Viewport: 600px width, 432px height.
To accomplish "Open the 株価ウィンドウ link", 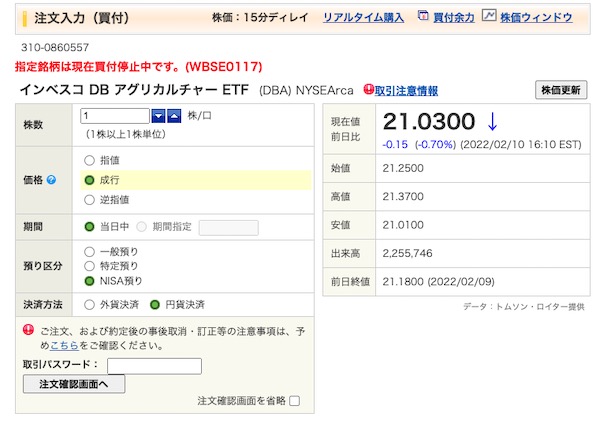I will (536, 17).
